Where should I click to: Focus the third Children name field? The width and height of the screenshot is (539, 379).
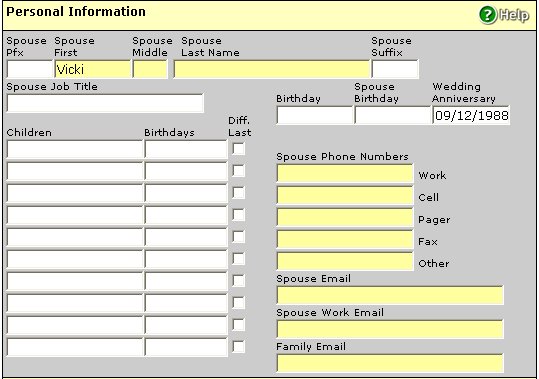coord(75,193)
